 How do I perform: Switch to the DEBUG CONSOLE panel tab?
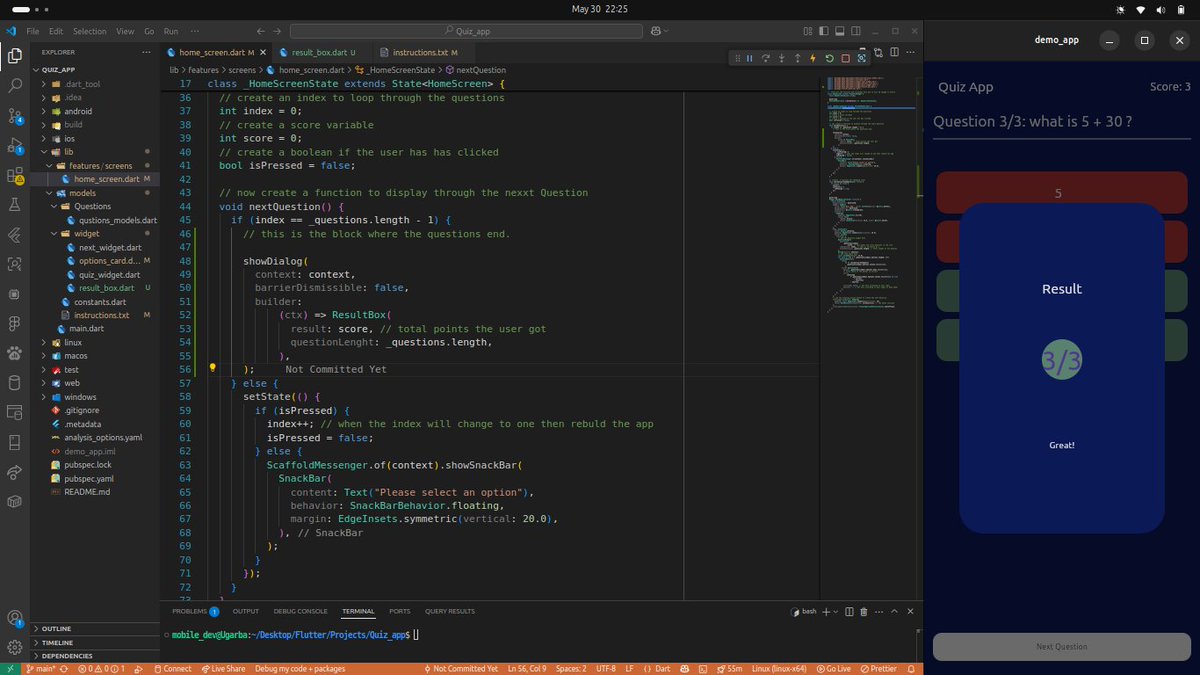pos(300,611)
